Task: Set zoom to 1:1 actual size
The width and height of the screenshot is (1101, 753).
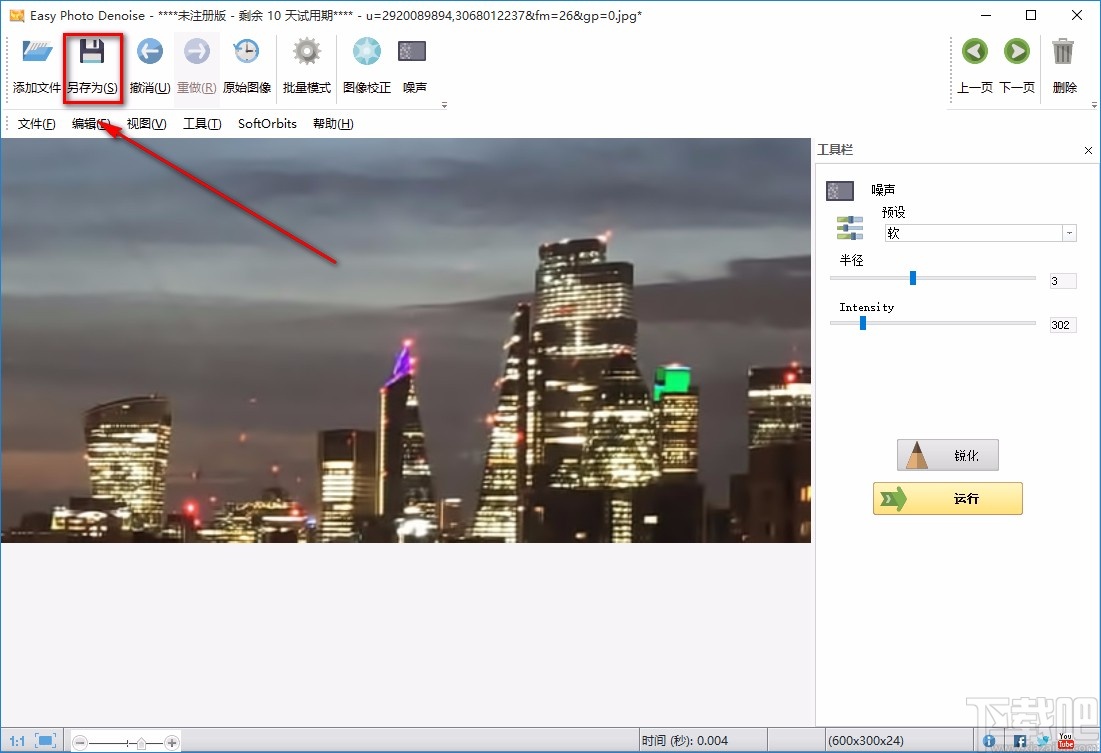Action: (17, 742)
